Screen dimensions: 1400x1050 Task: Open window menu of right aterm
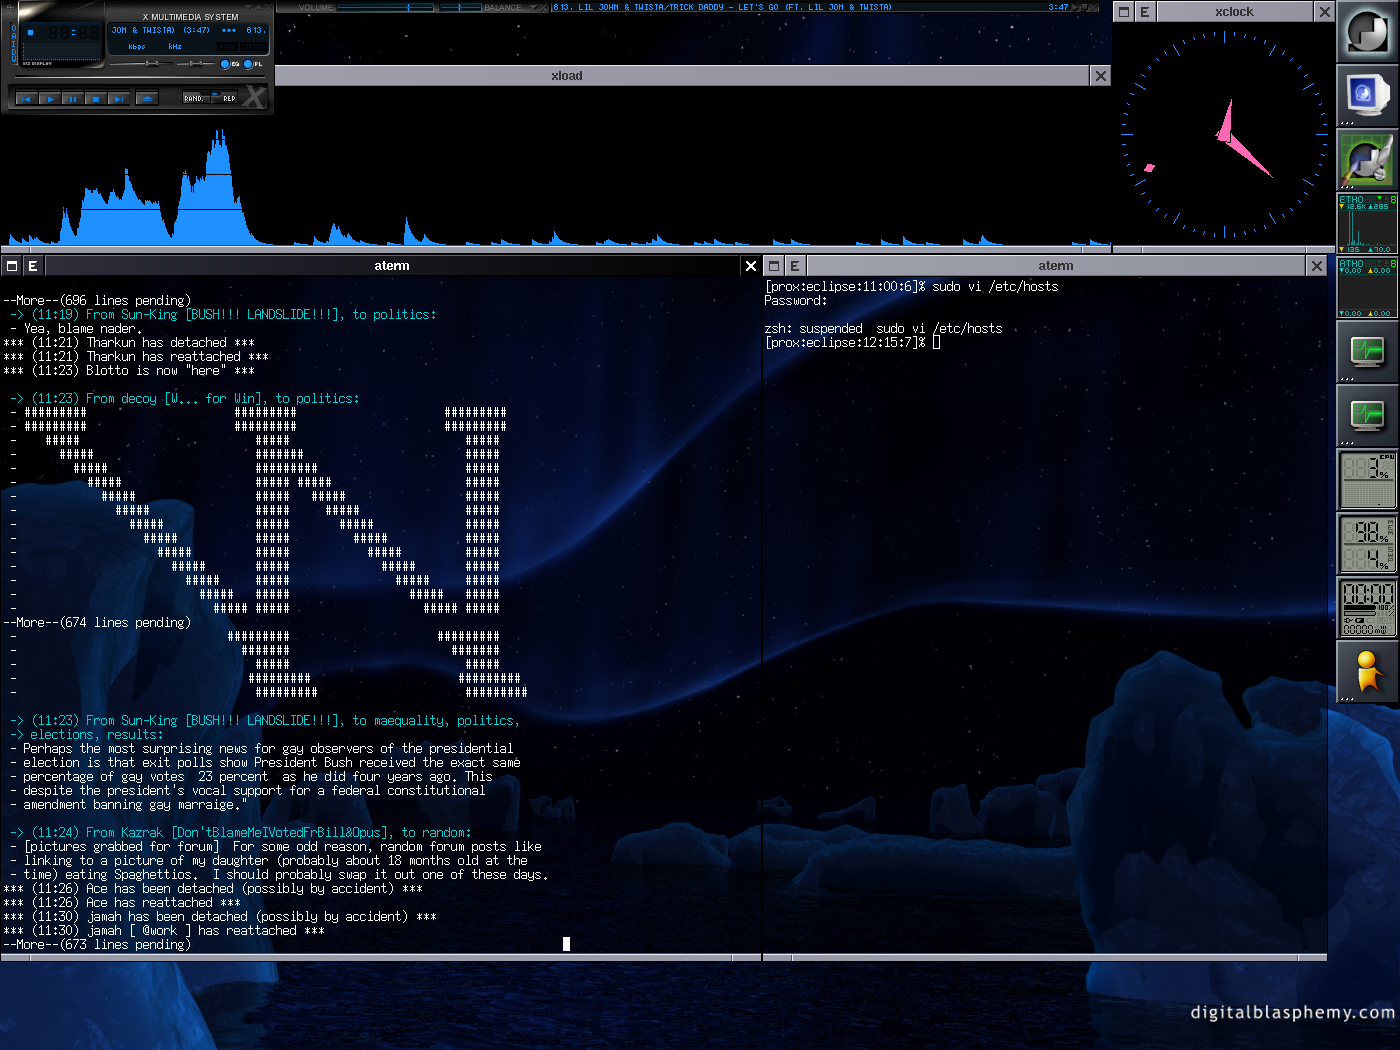774,266
